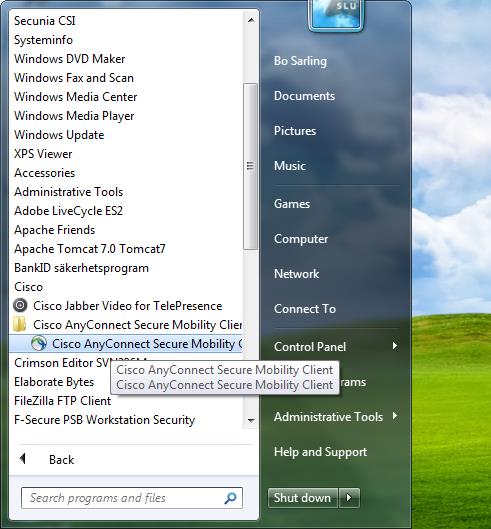Expand F-Secure PSB Workstation Security folder
The width and height of the screenshot is (491, 529).
point(105,420)
